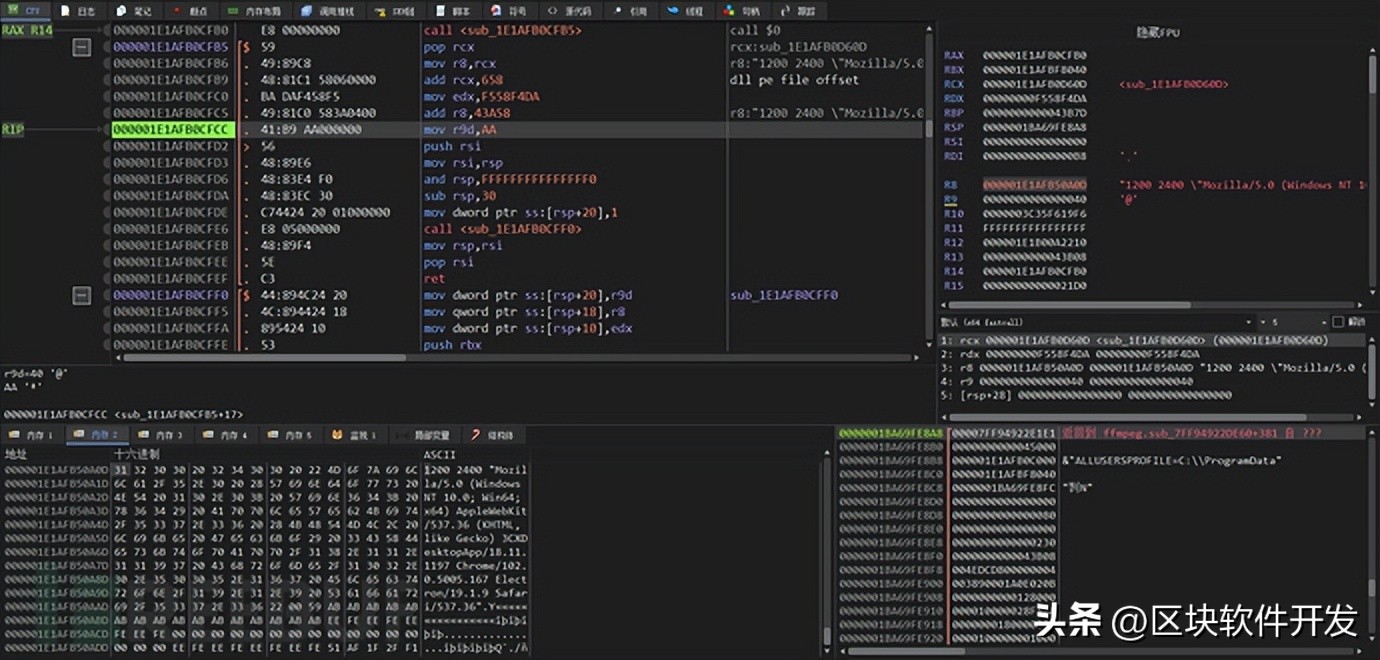Switch to the 局部变量 local variables tab
Screen dimensions: 1380x660
[430, 435]
